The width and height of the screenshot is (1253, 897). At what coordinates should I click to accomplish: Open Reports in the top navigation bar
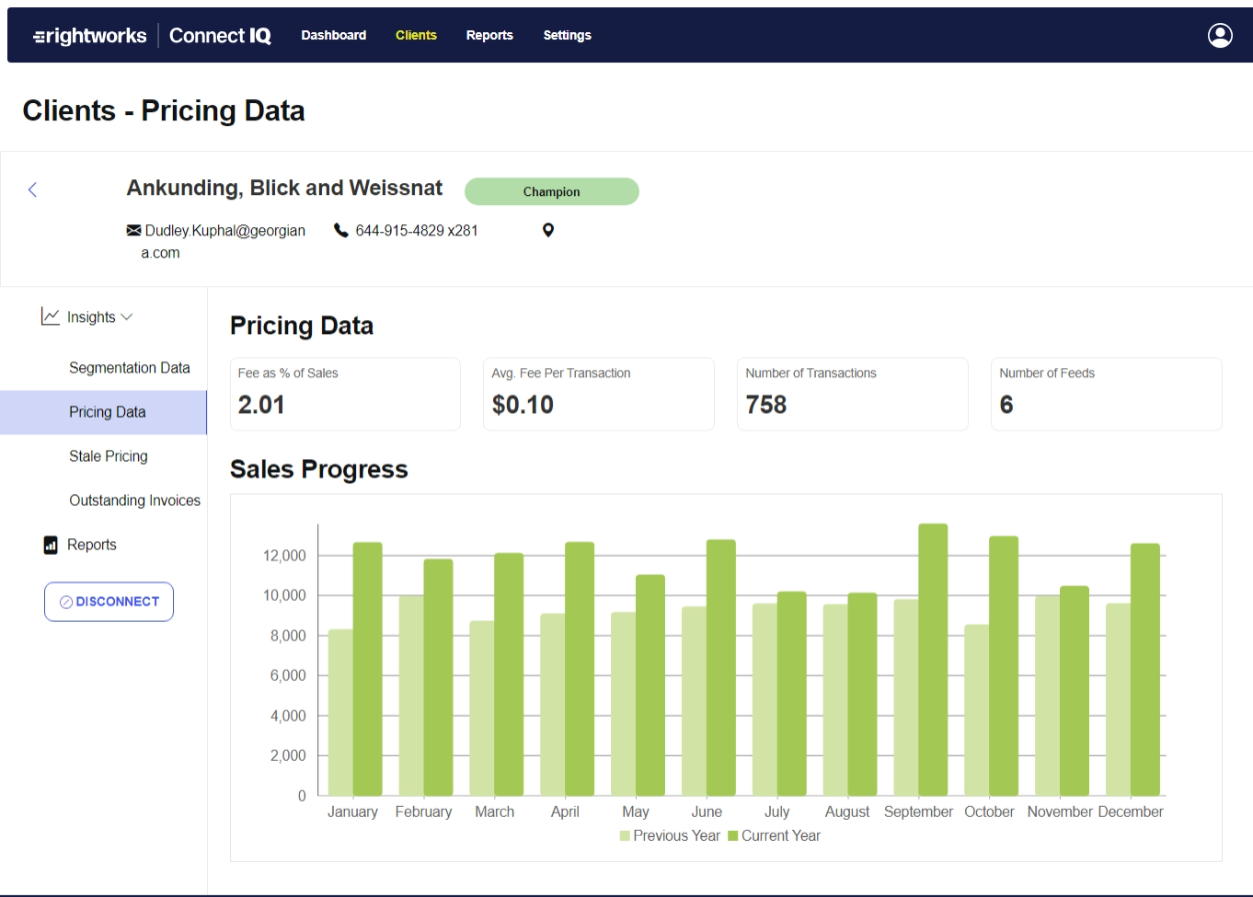[x=489, y=35]
